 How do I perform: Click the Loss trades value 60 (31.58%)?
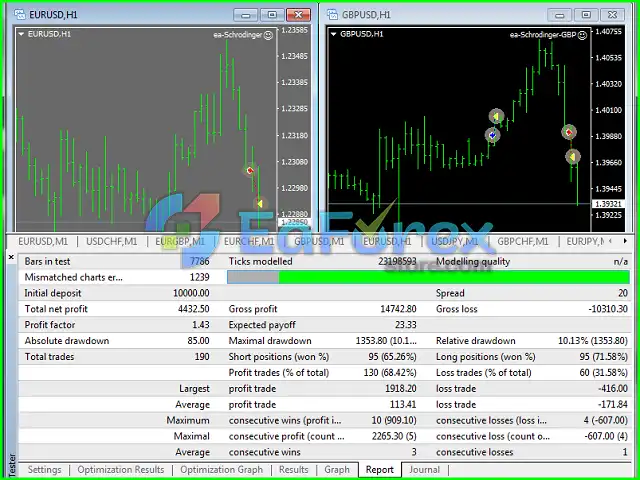pyautogui.click(x=604, y=373)
